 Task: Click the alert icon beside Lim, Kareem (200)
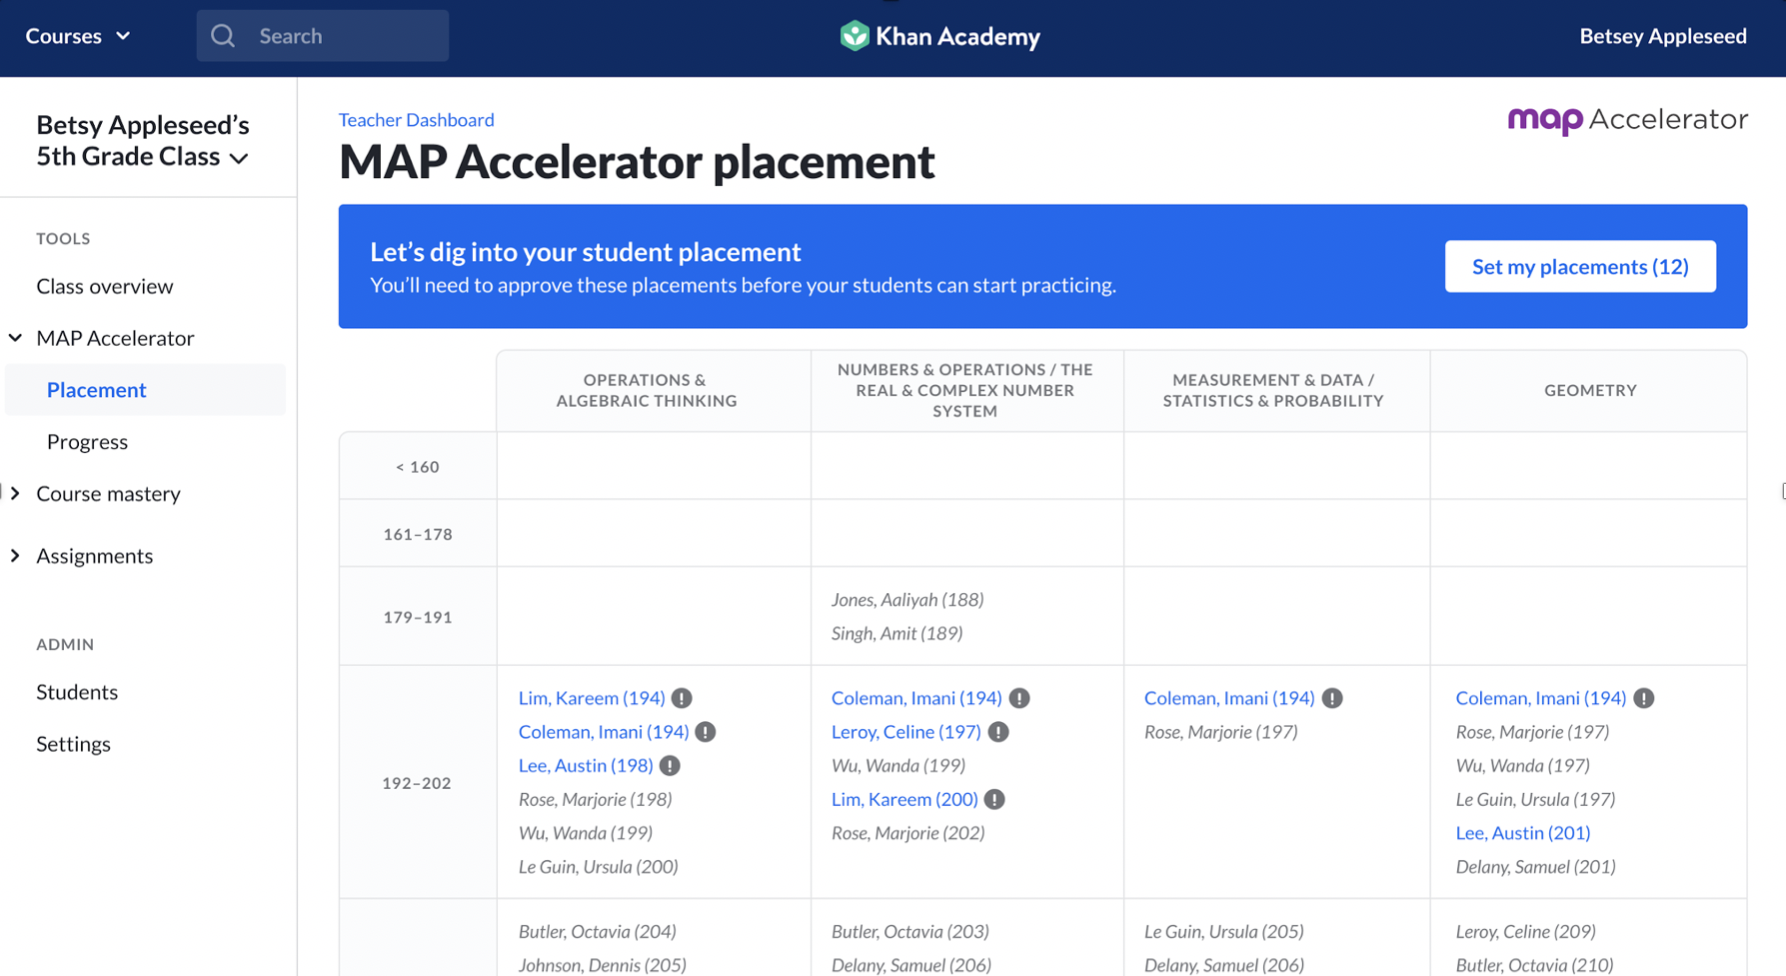(x=993, y=798)
